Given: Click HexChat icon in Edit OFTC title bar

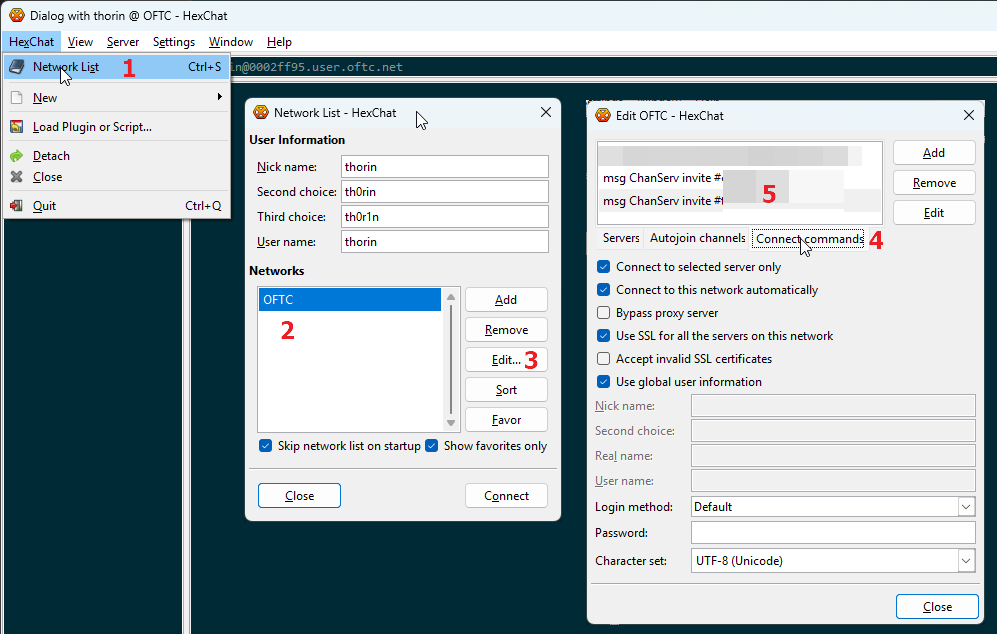Looking at the screenshot, I should pos(603,115).
